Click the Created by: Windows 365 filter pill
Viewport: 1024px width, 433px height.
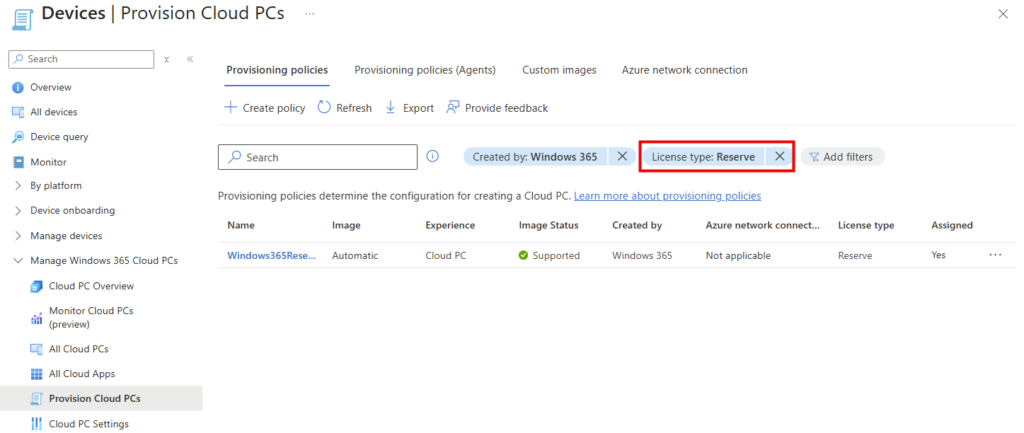535,157
